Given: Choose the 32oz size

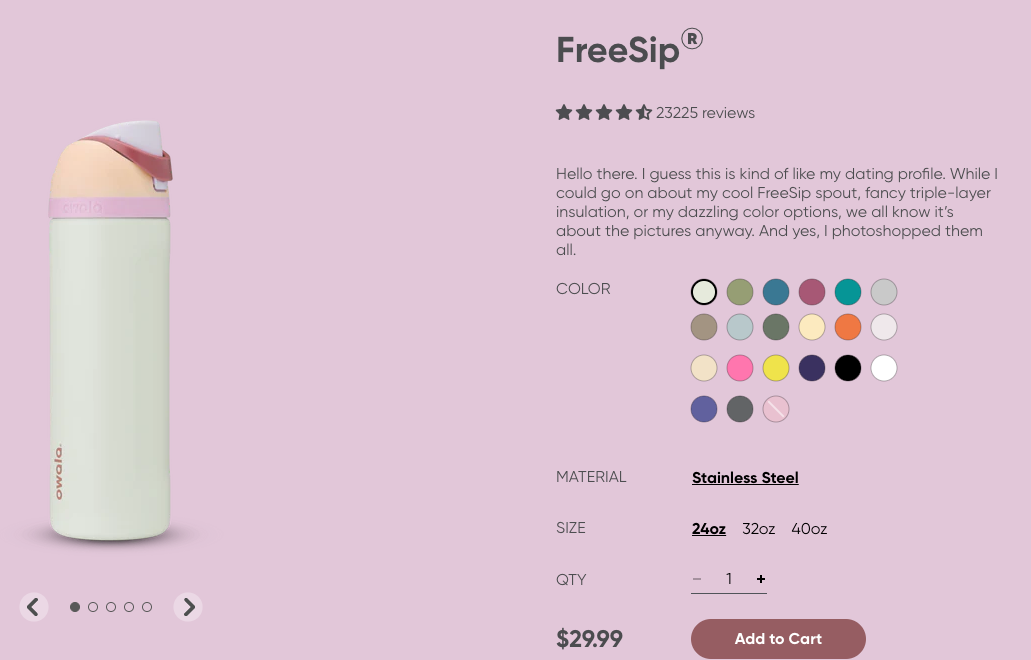Looking at the screenshot, I should [758, 529].
